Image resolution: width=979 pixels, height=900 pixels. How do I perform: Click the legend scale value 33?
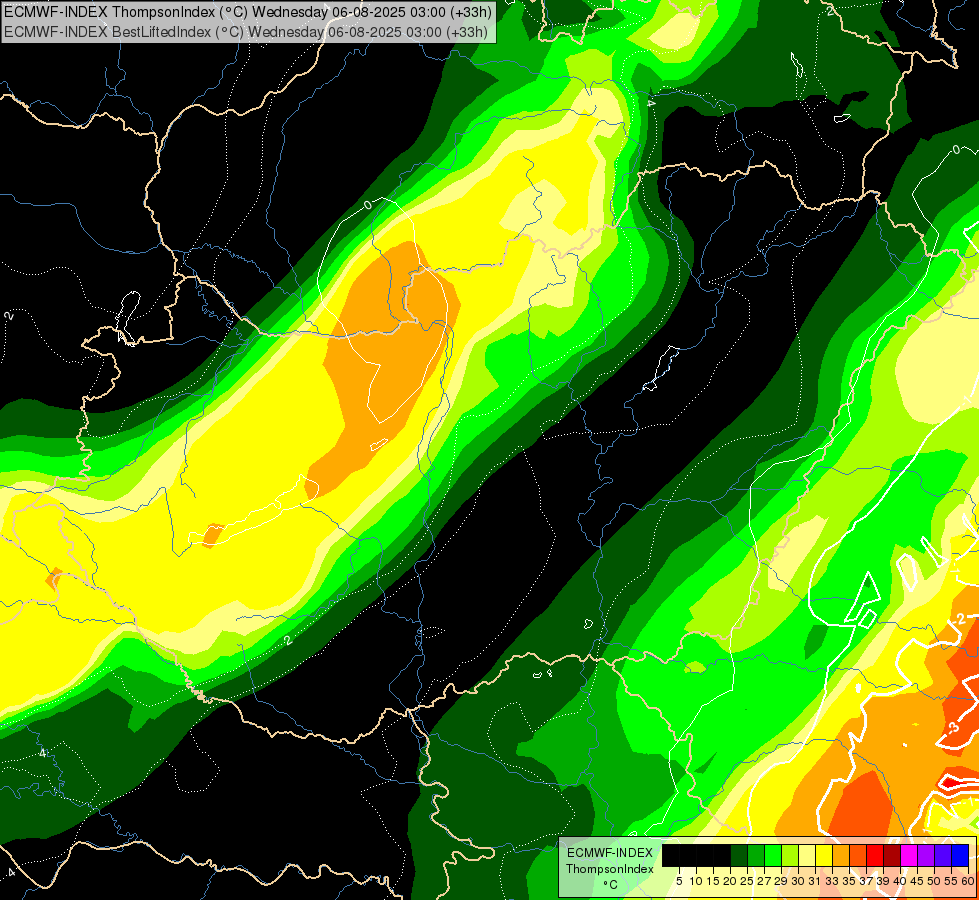point(832,881)
